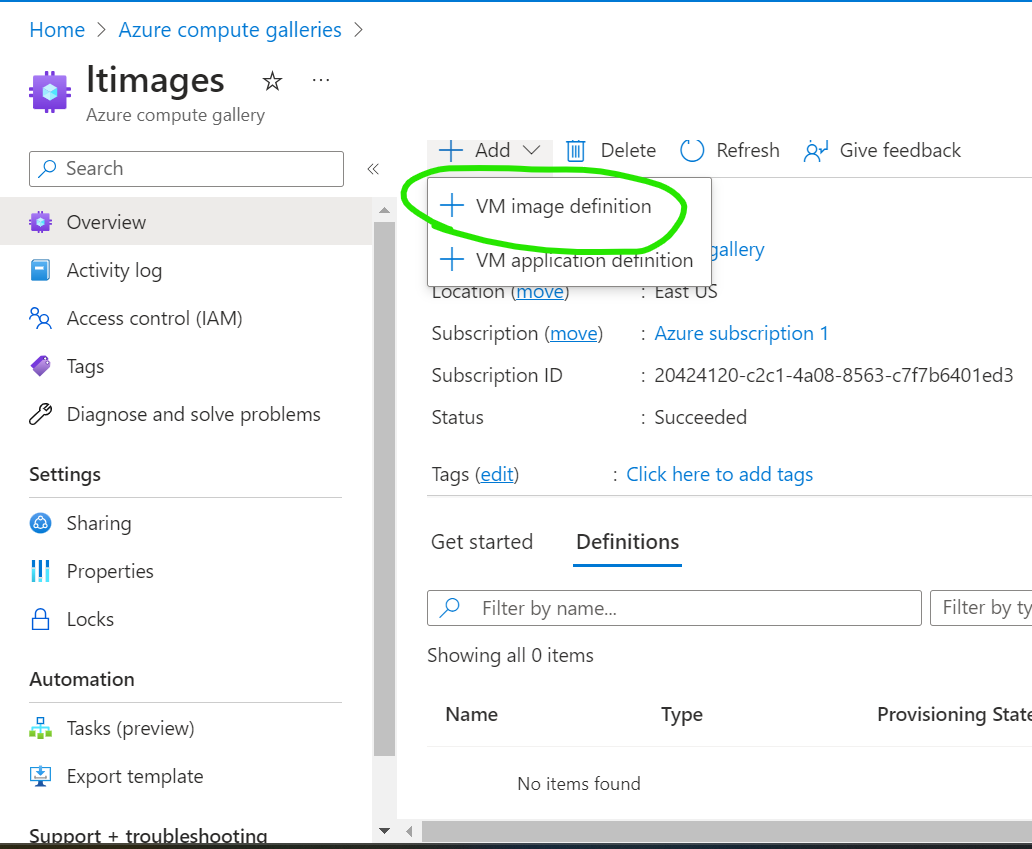Viewport: 1032px width, 849px height.
Task: Click the edit link next to Tags
Action: coord(497,475)
